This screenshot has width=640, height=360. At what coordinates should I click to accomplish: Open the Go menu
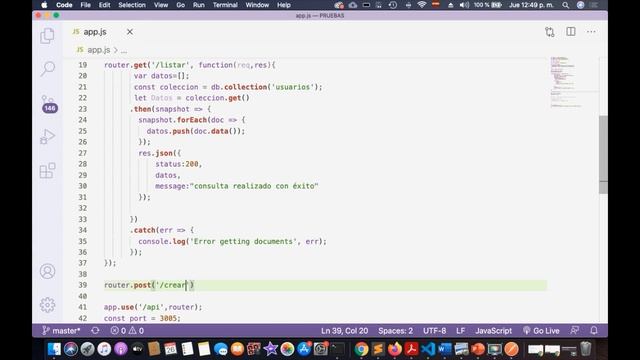(180, 5)
